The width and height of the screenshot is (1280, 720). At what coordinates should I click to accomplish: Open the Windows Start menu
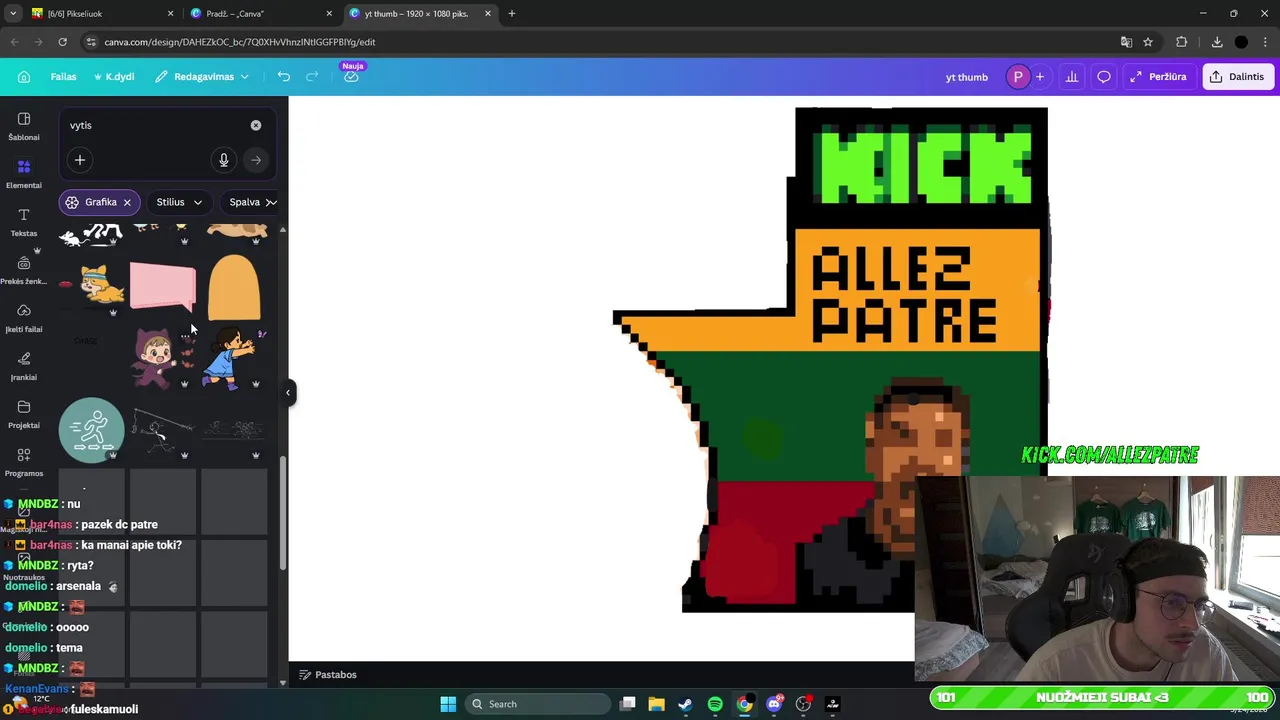448,704
